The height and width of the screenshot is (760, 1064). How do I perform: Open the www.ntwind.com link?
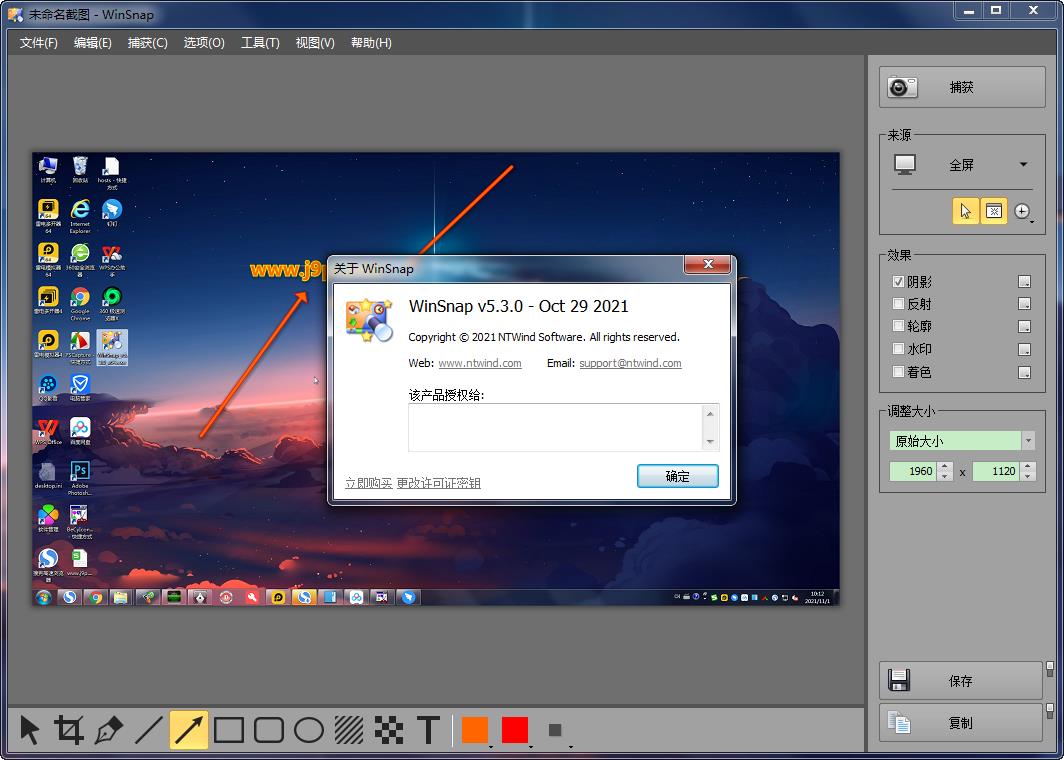[x=480, y=363]
